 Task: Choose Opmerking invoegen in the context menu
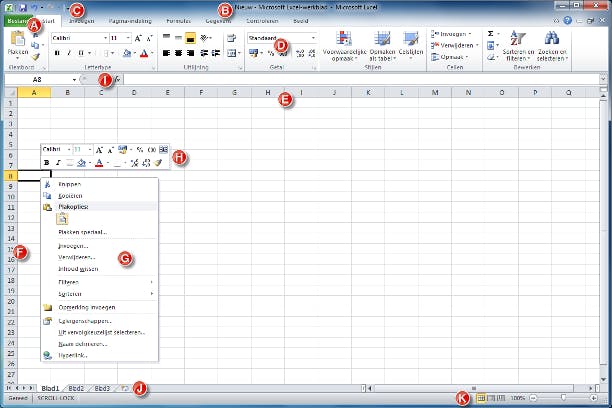click(x=99, y=307)
